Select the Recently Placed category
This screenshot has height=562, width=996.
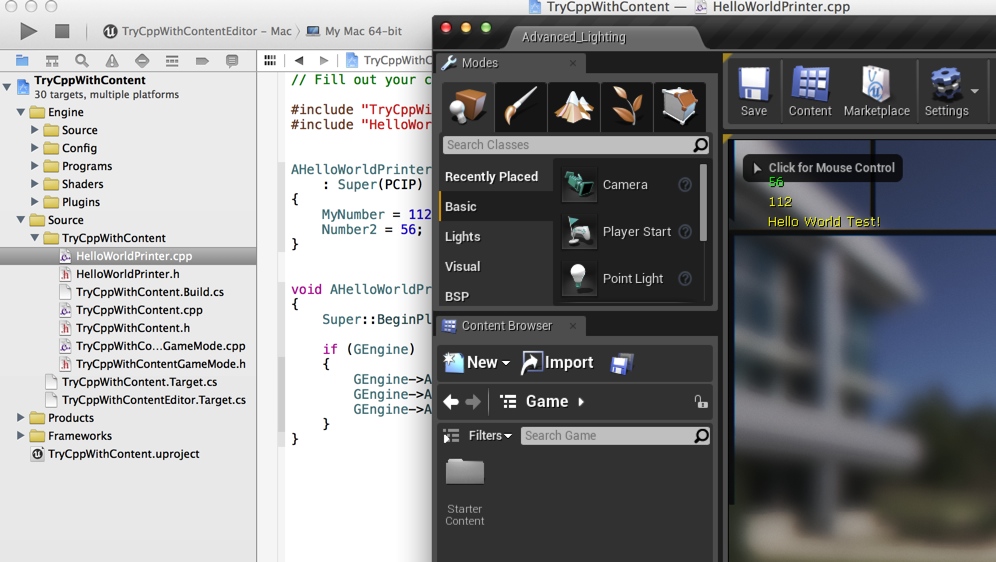tap(495, 177)
